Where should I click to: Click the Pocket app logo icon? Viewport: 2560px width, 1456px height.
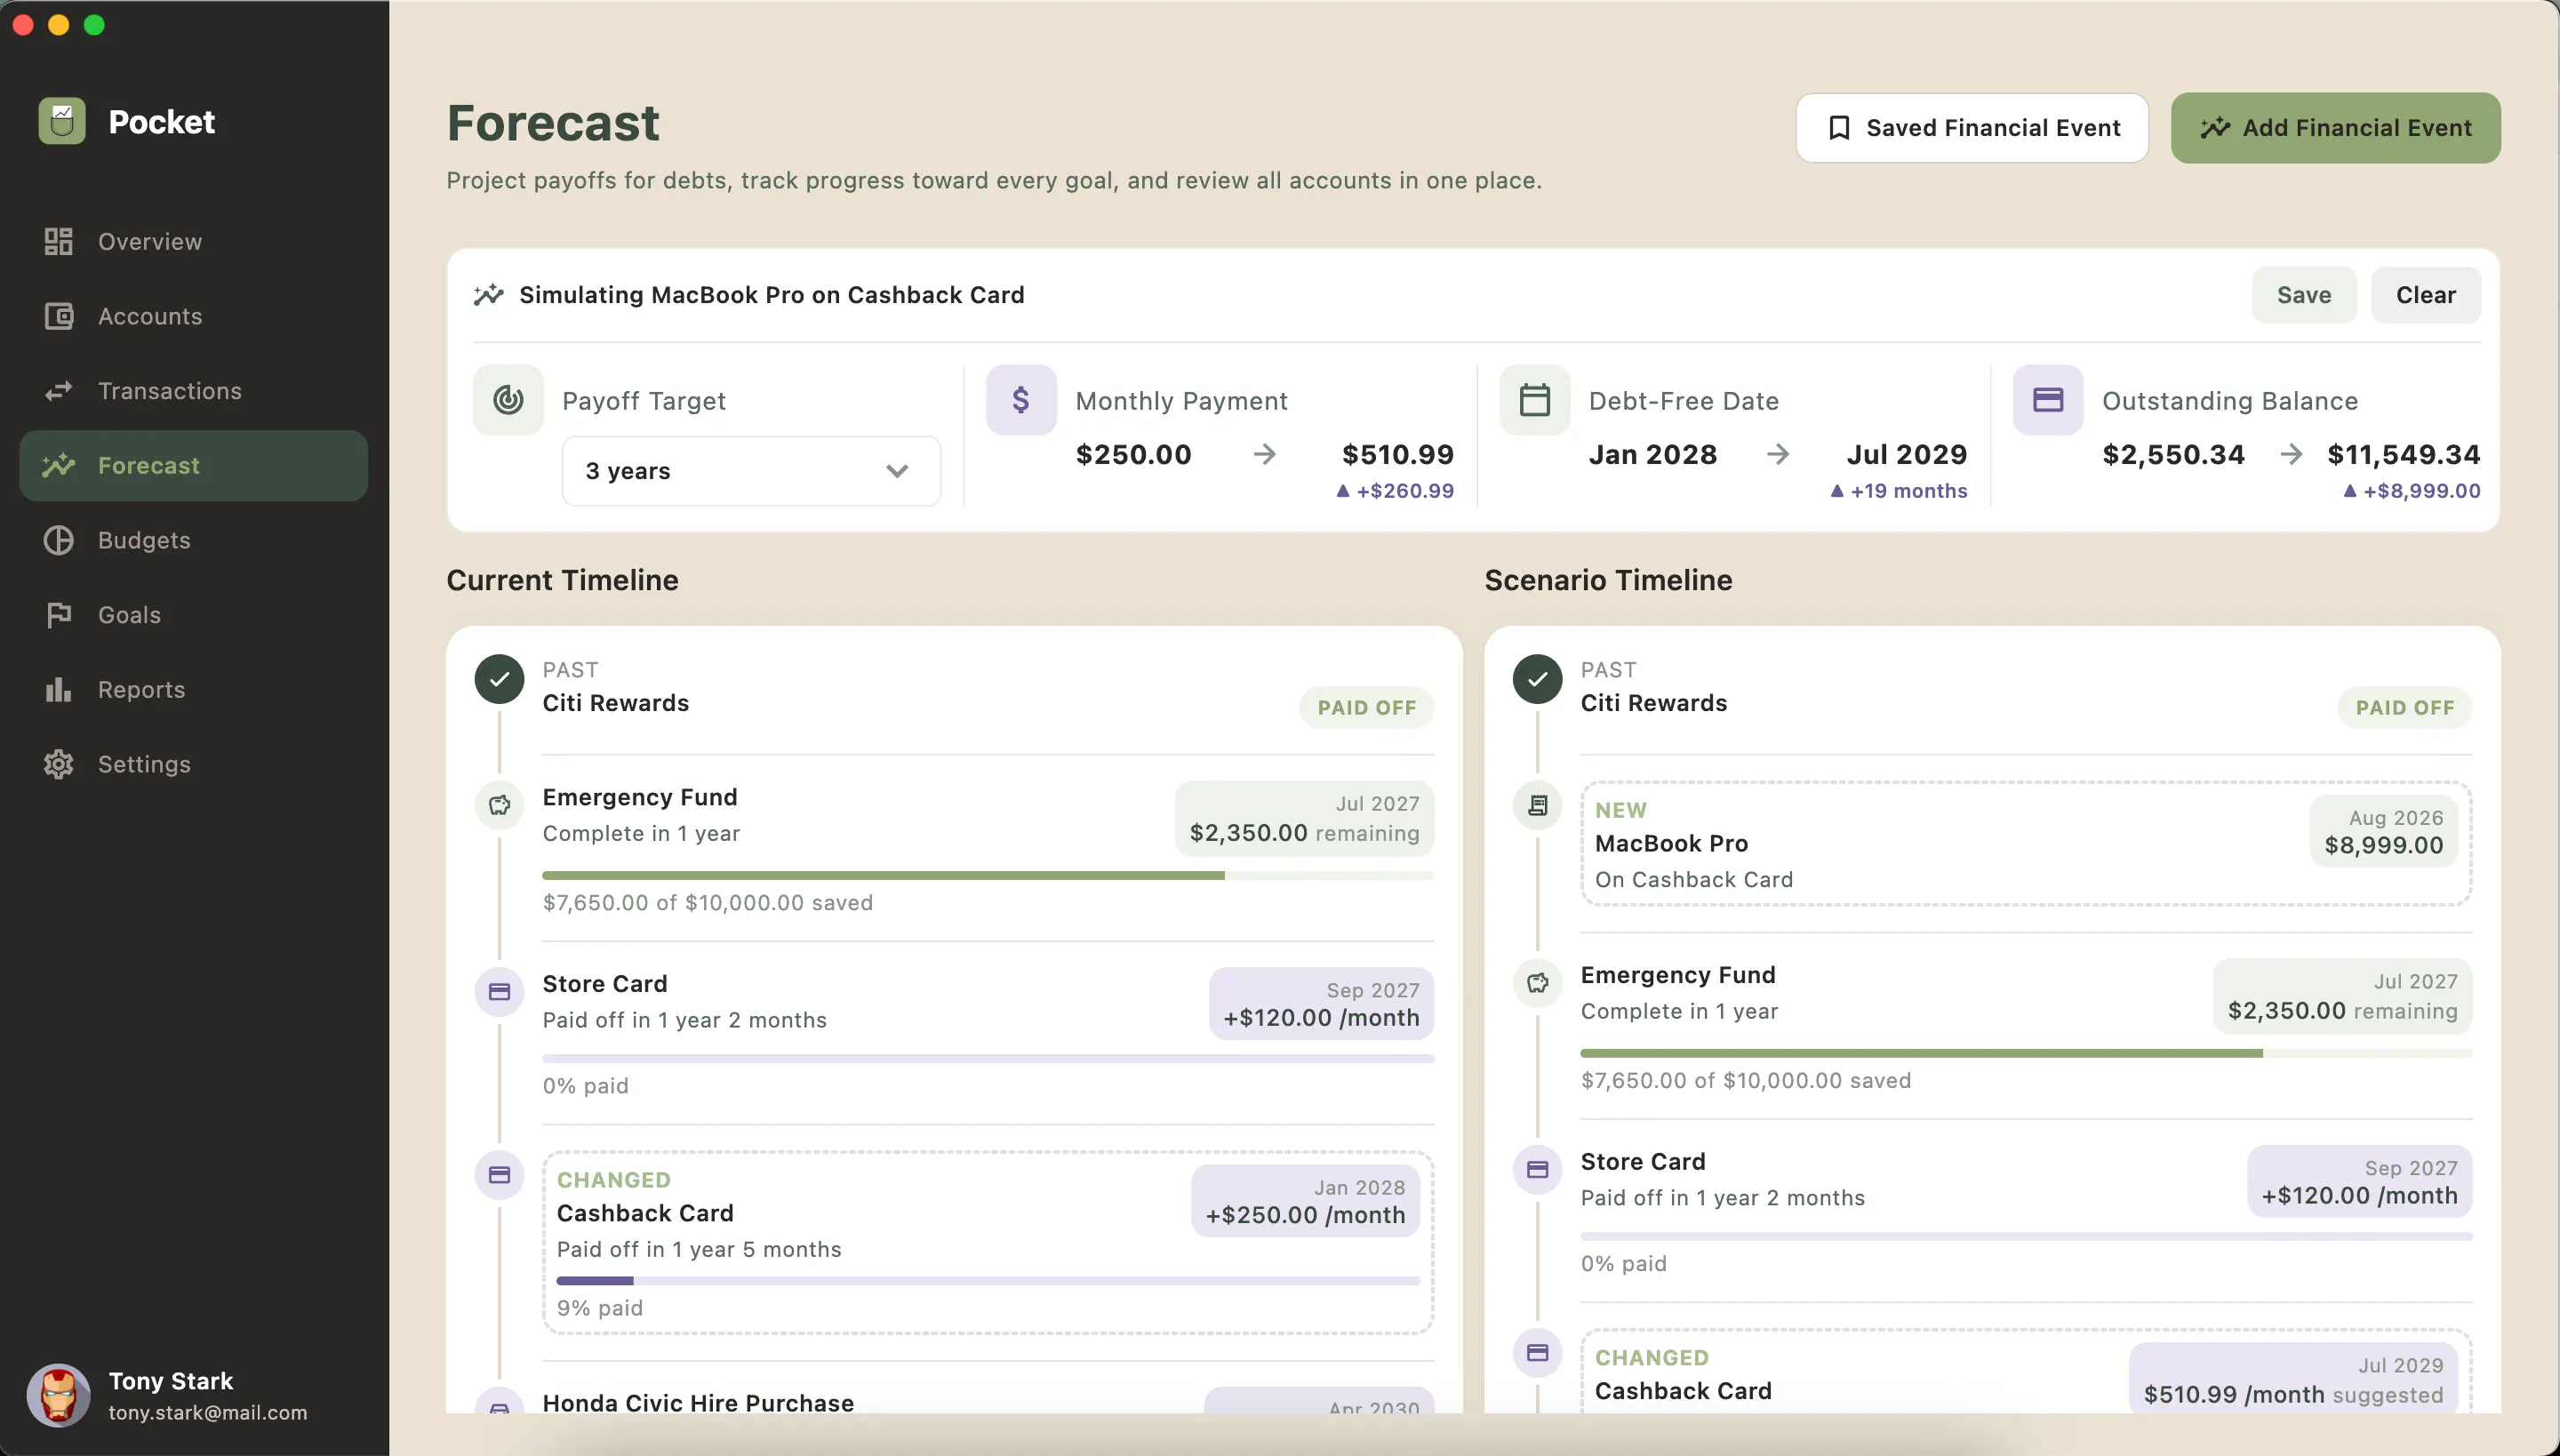point(62,121)
